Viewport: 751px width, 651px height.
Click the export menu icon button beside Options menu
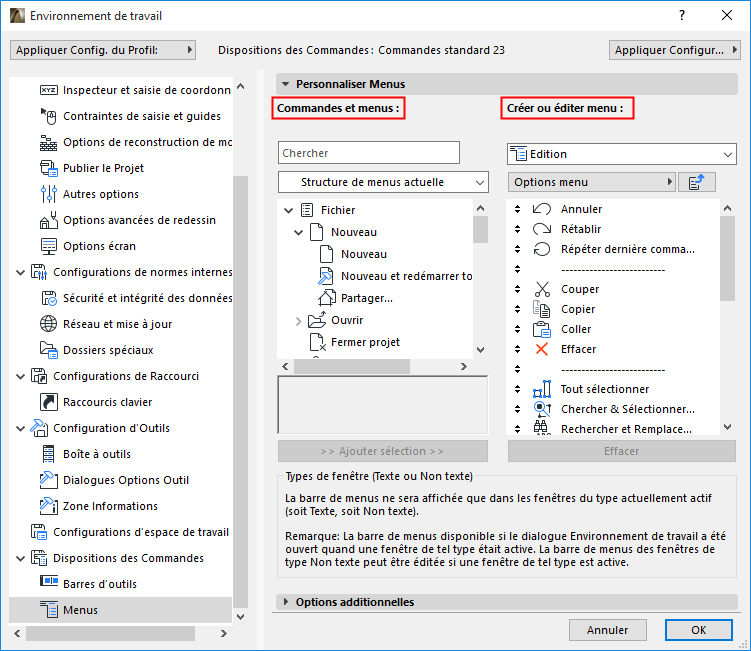pos(697,182)
